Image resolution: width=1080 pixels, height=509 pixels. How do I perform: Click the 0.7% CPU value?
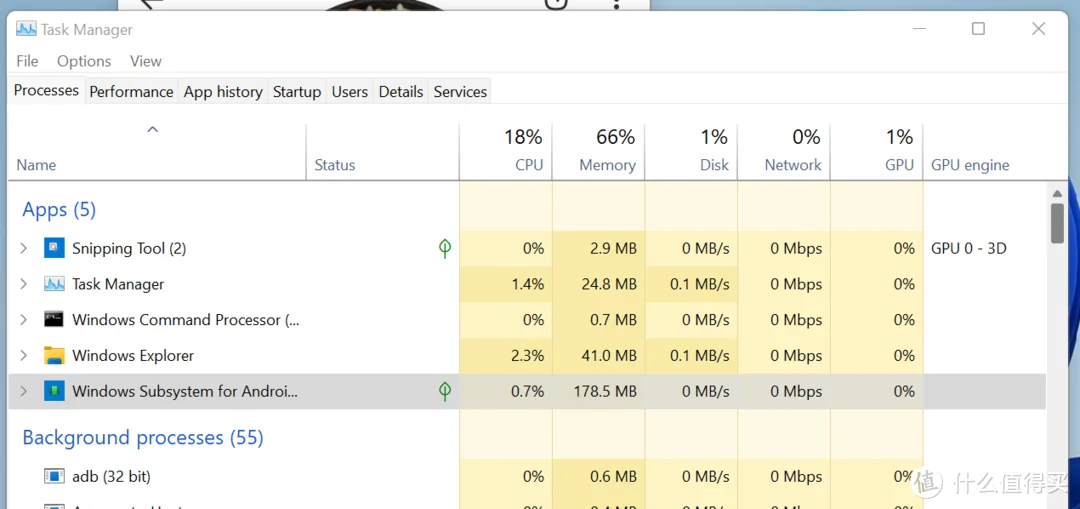coord(528,391)
